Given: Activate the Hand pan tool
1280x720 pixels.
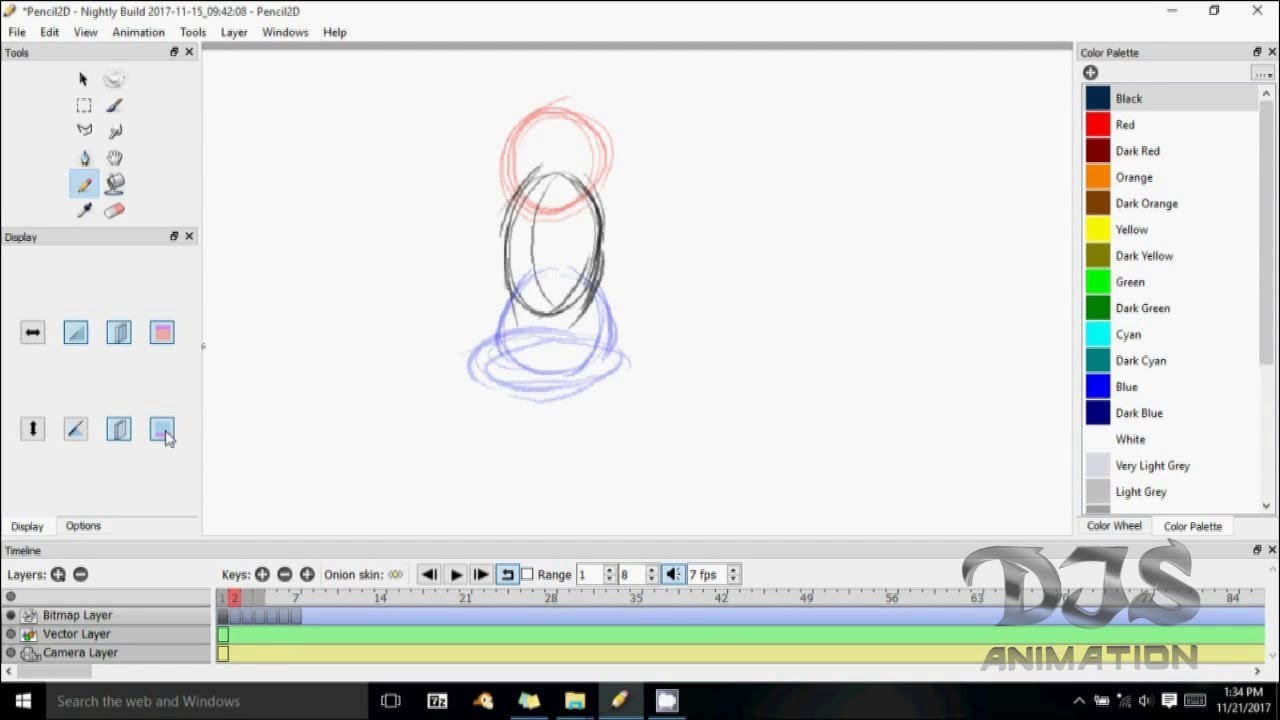Looking at the screenshot, I should pos(114,158).
